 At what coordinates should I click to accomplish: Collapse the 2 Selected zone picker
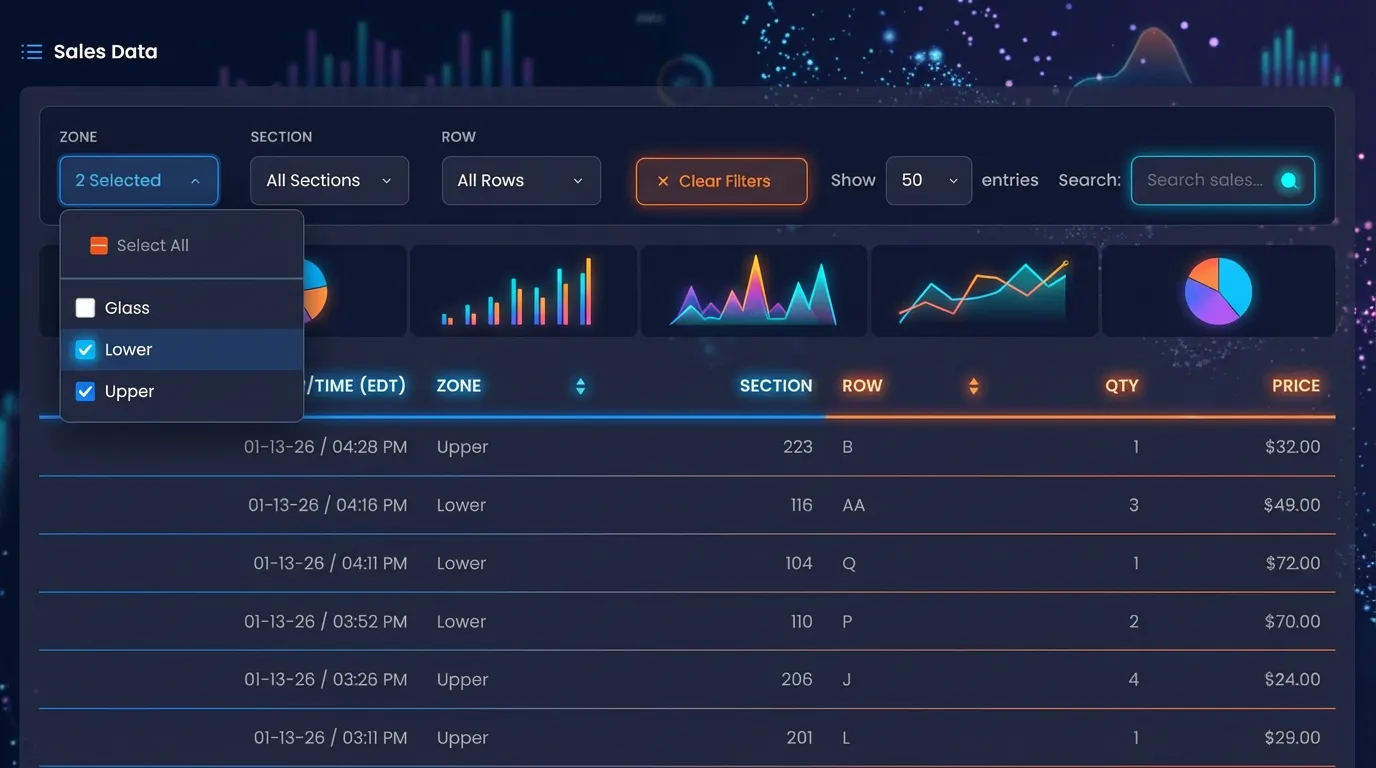[x=138, y=181]
